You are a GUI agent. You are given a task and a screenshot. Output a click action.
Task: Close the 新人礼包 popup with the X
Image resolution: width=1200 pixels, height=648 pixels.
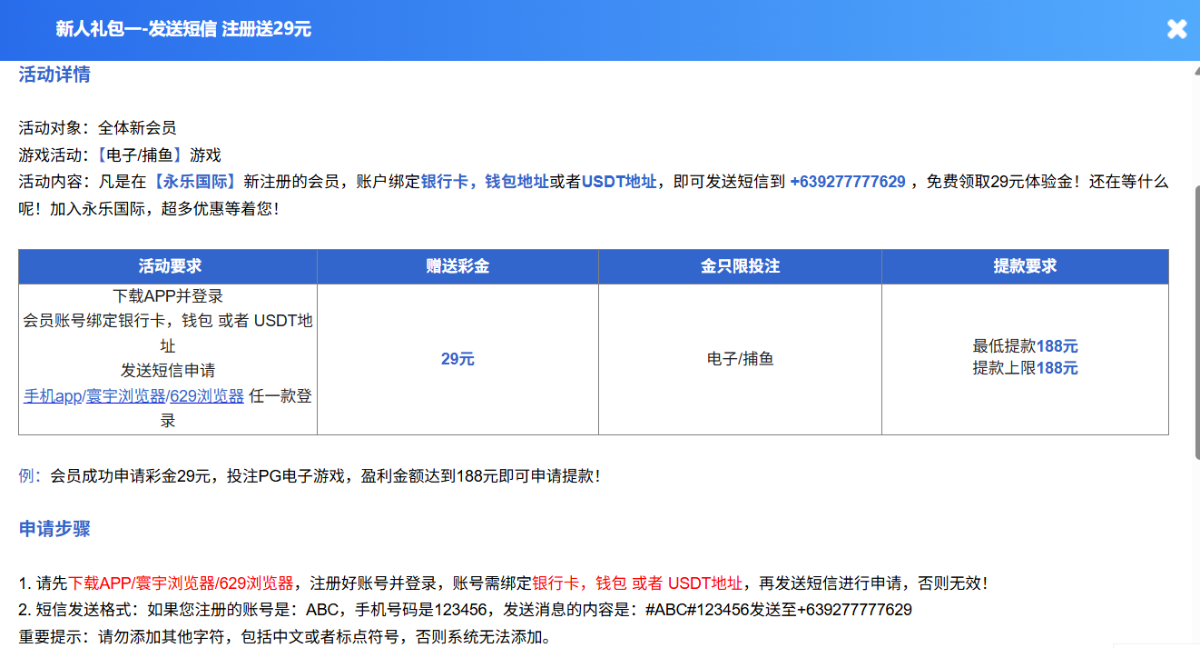click(1177, 29)
